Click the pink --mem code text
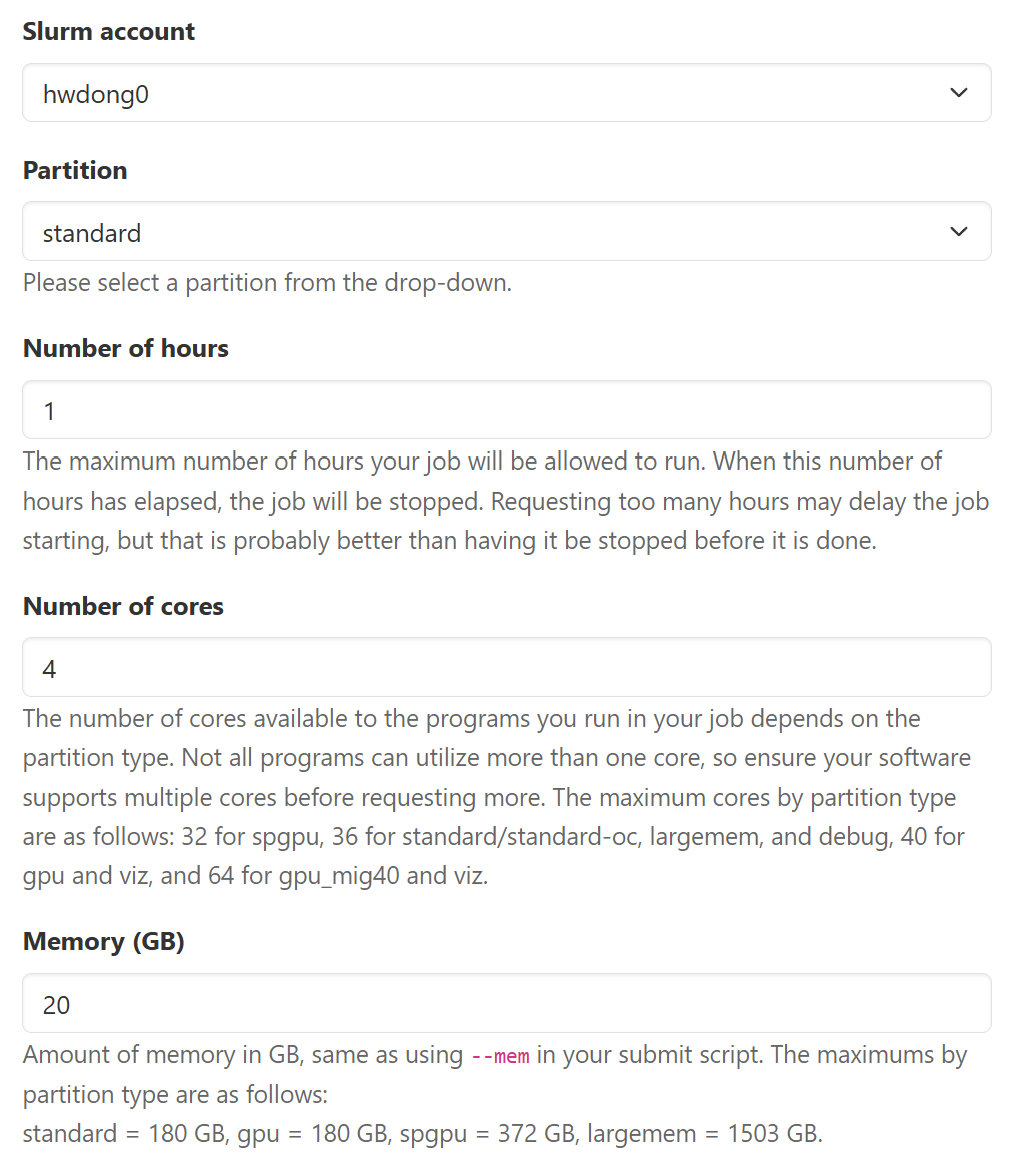This screenshot has width=1018, height=1161. [499, 1056]
